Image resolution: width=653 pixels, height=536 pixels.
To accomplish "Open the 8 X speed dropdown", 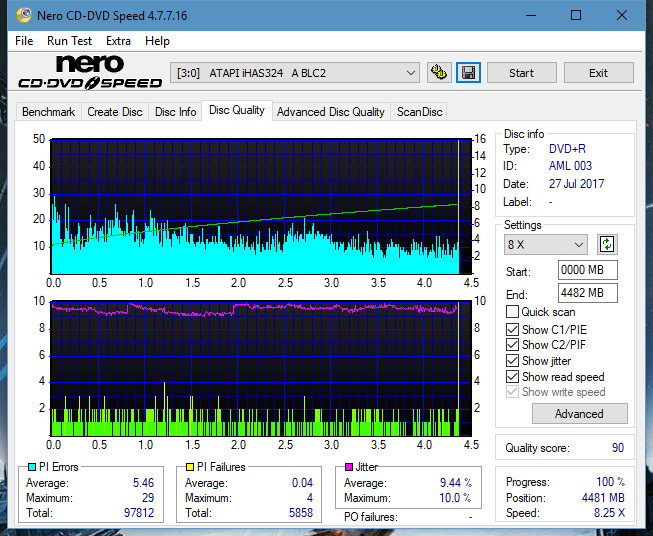I will coord(545,244).
